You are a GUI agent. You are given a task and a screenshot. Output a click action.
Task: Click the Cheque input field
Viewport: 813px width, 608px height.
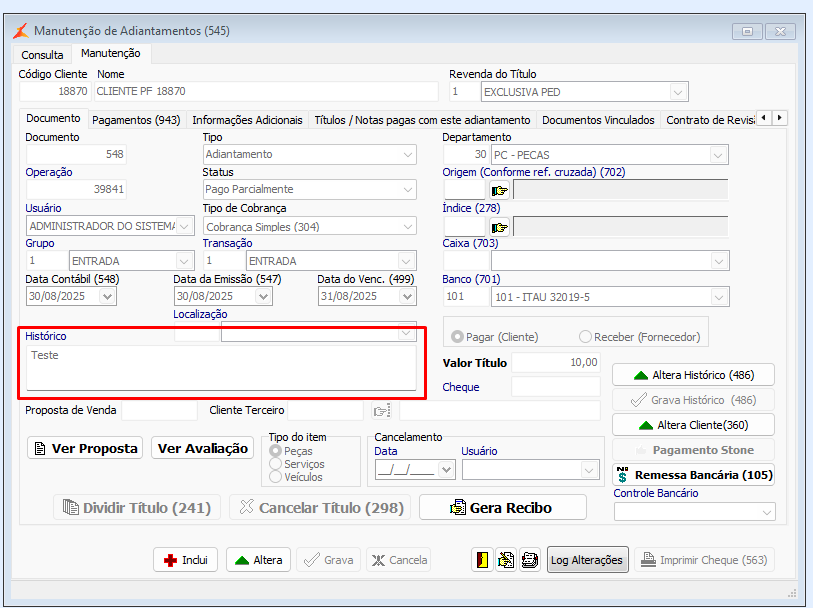pyautogui.click(x=556, y=387)
